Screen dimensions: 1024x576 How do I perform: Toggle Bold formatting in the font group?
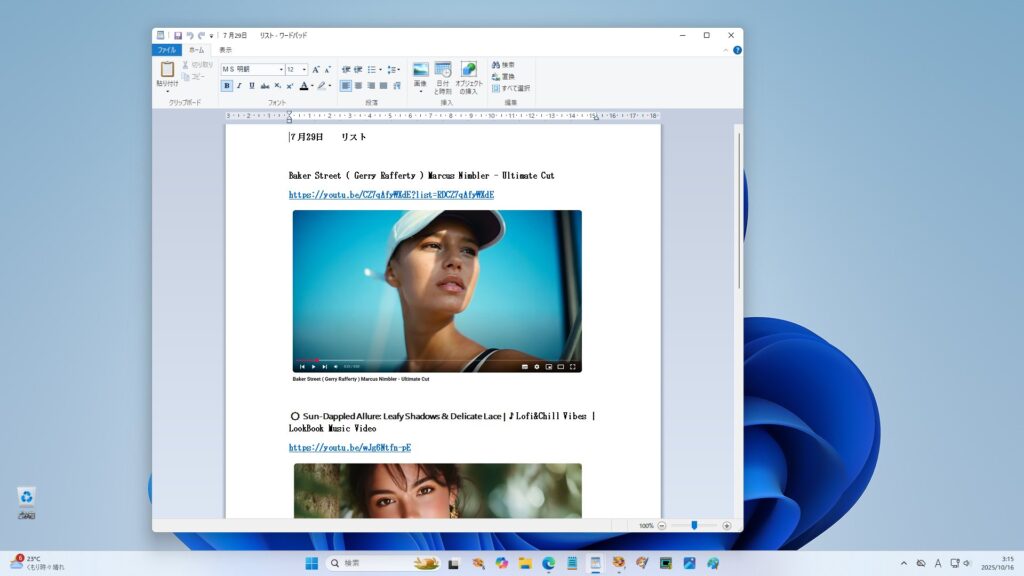coord(227,86)
